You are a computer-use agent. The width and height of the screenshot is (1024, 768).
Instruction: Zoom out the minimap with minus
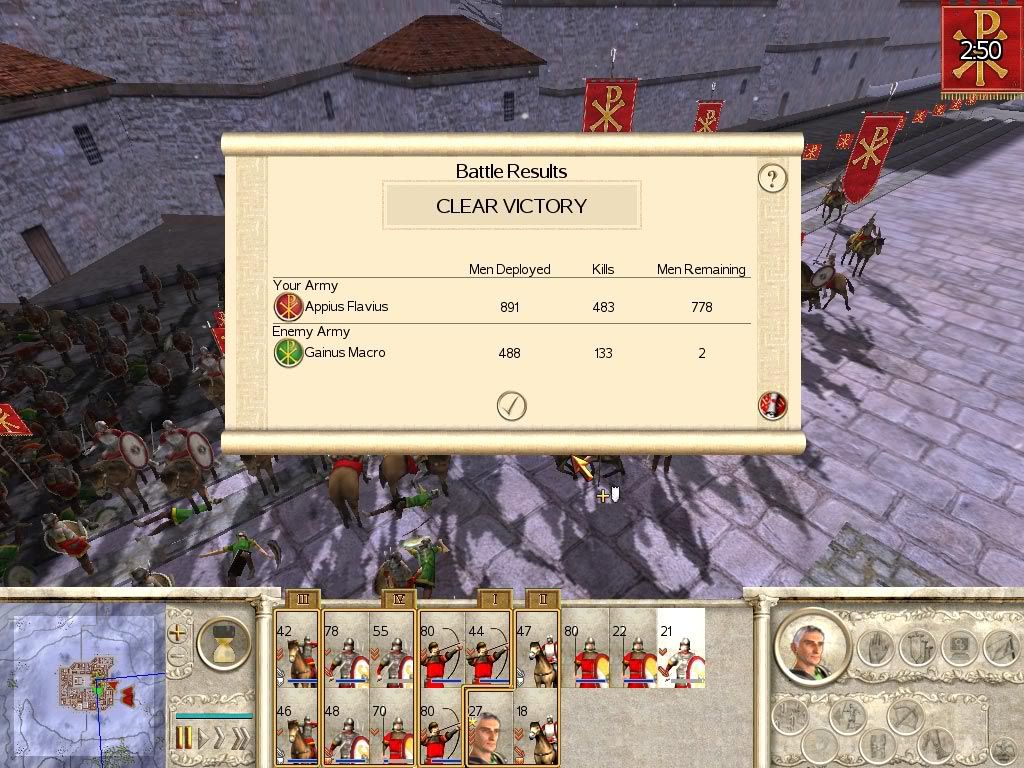click(177, 656)
